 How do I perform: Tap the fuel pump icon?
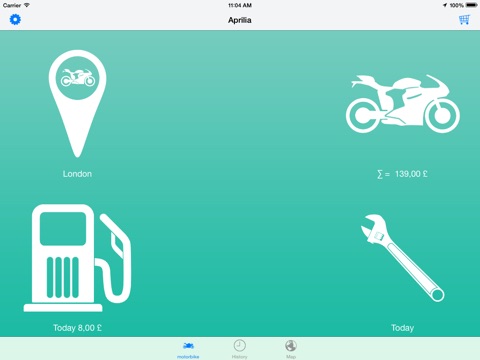point(77,258)
